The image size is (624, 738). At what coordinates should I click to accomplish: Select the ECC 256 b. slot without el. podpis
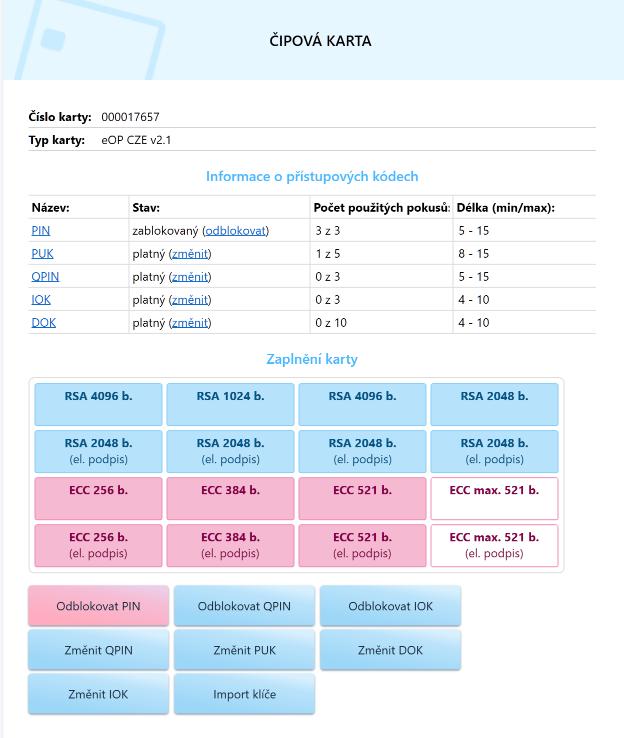(x=98, y=498)
